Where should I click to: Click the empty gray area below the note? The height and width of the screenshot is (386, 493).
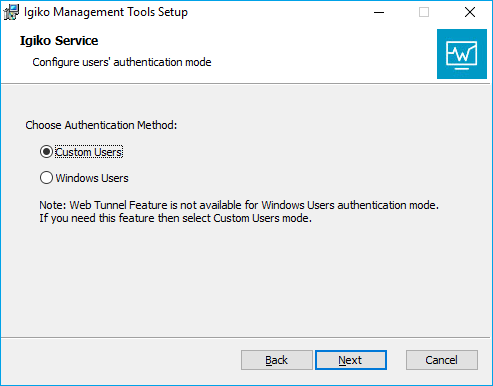point(247,280)
